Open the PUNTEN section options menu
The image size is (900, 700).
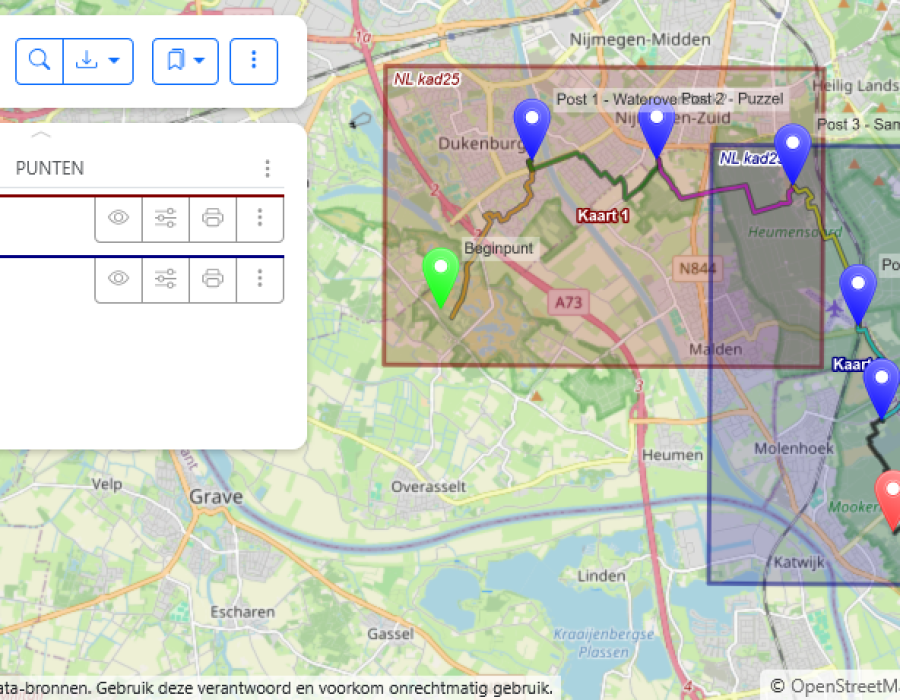pyautogui.click(x=267, y=168)
